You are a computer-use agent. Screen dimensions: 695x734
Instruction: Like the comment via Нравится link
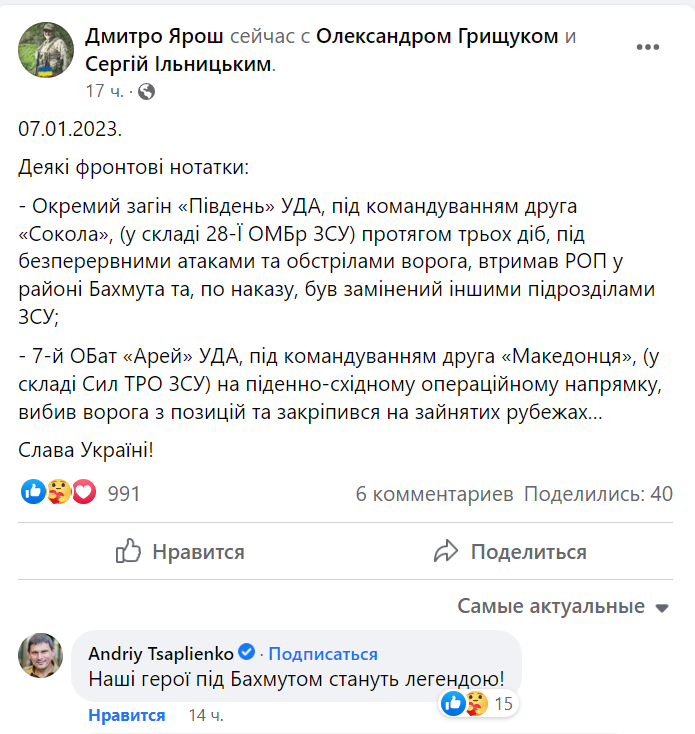pyautogui.click(x=126, y=715)
